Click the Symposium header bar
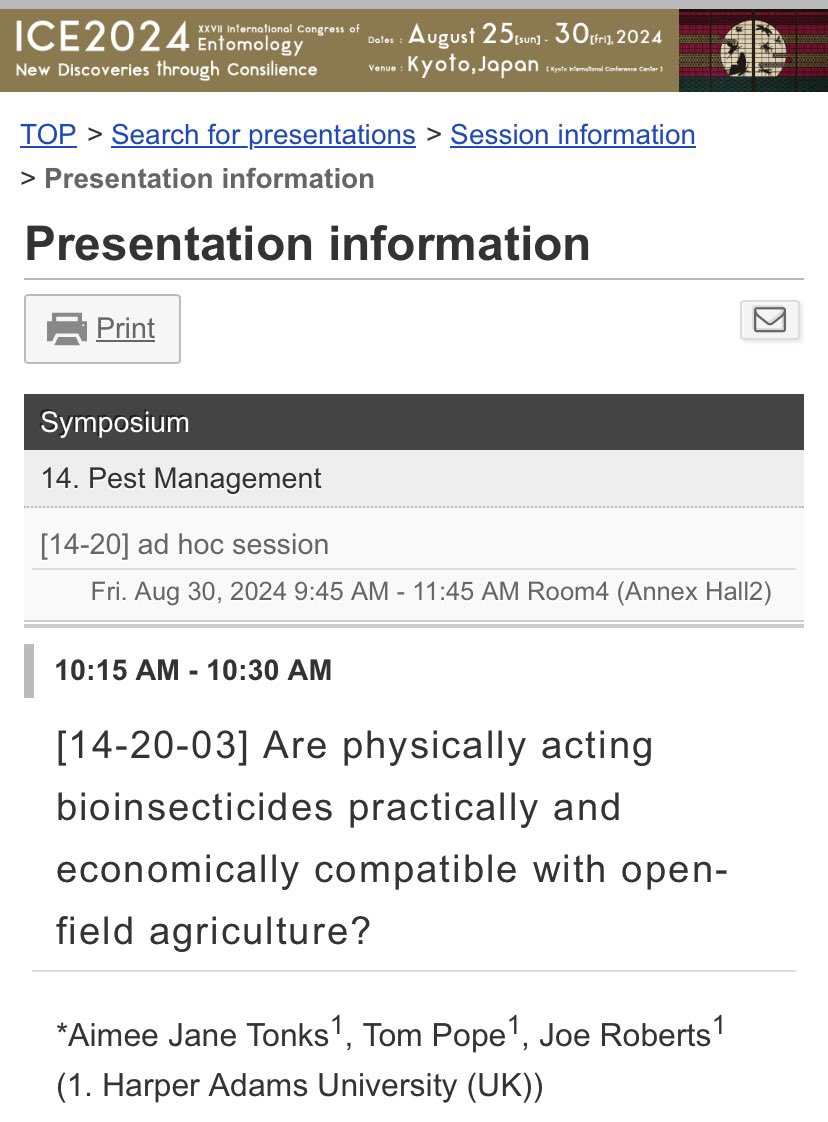This screenshot has width=828, height=1122. [x=414, y=422]
